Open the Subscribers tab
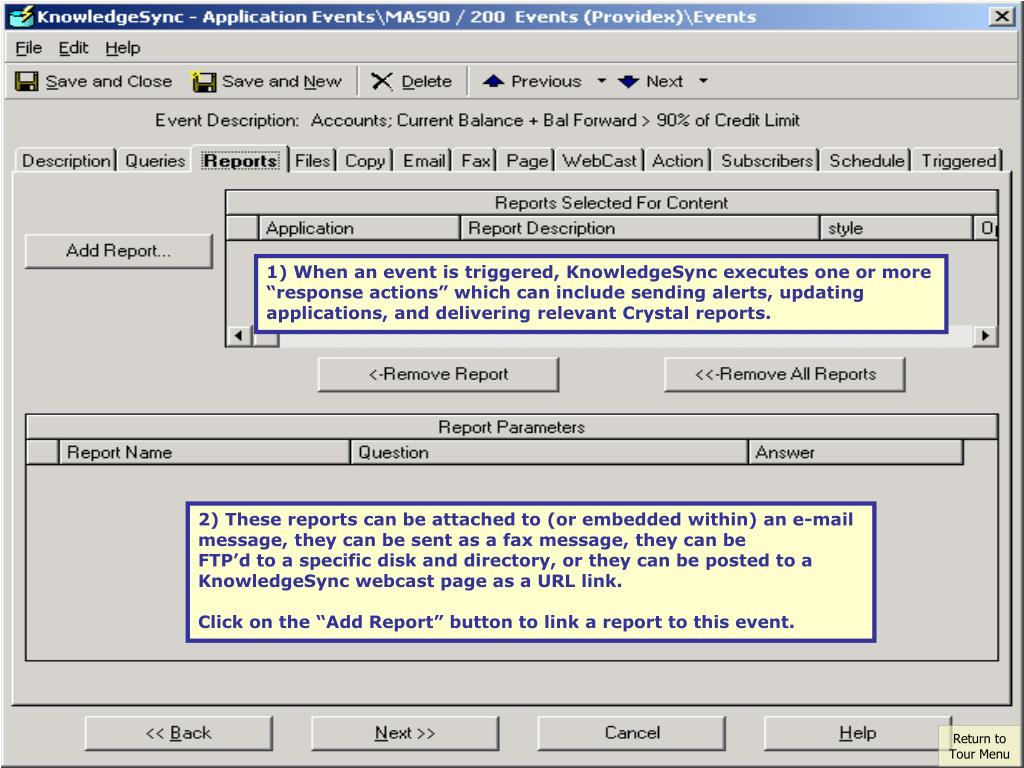This screenshot has height=768, width=1024. [767, 161]
